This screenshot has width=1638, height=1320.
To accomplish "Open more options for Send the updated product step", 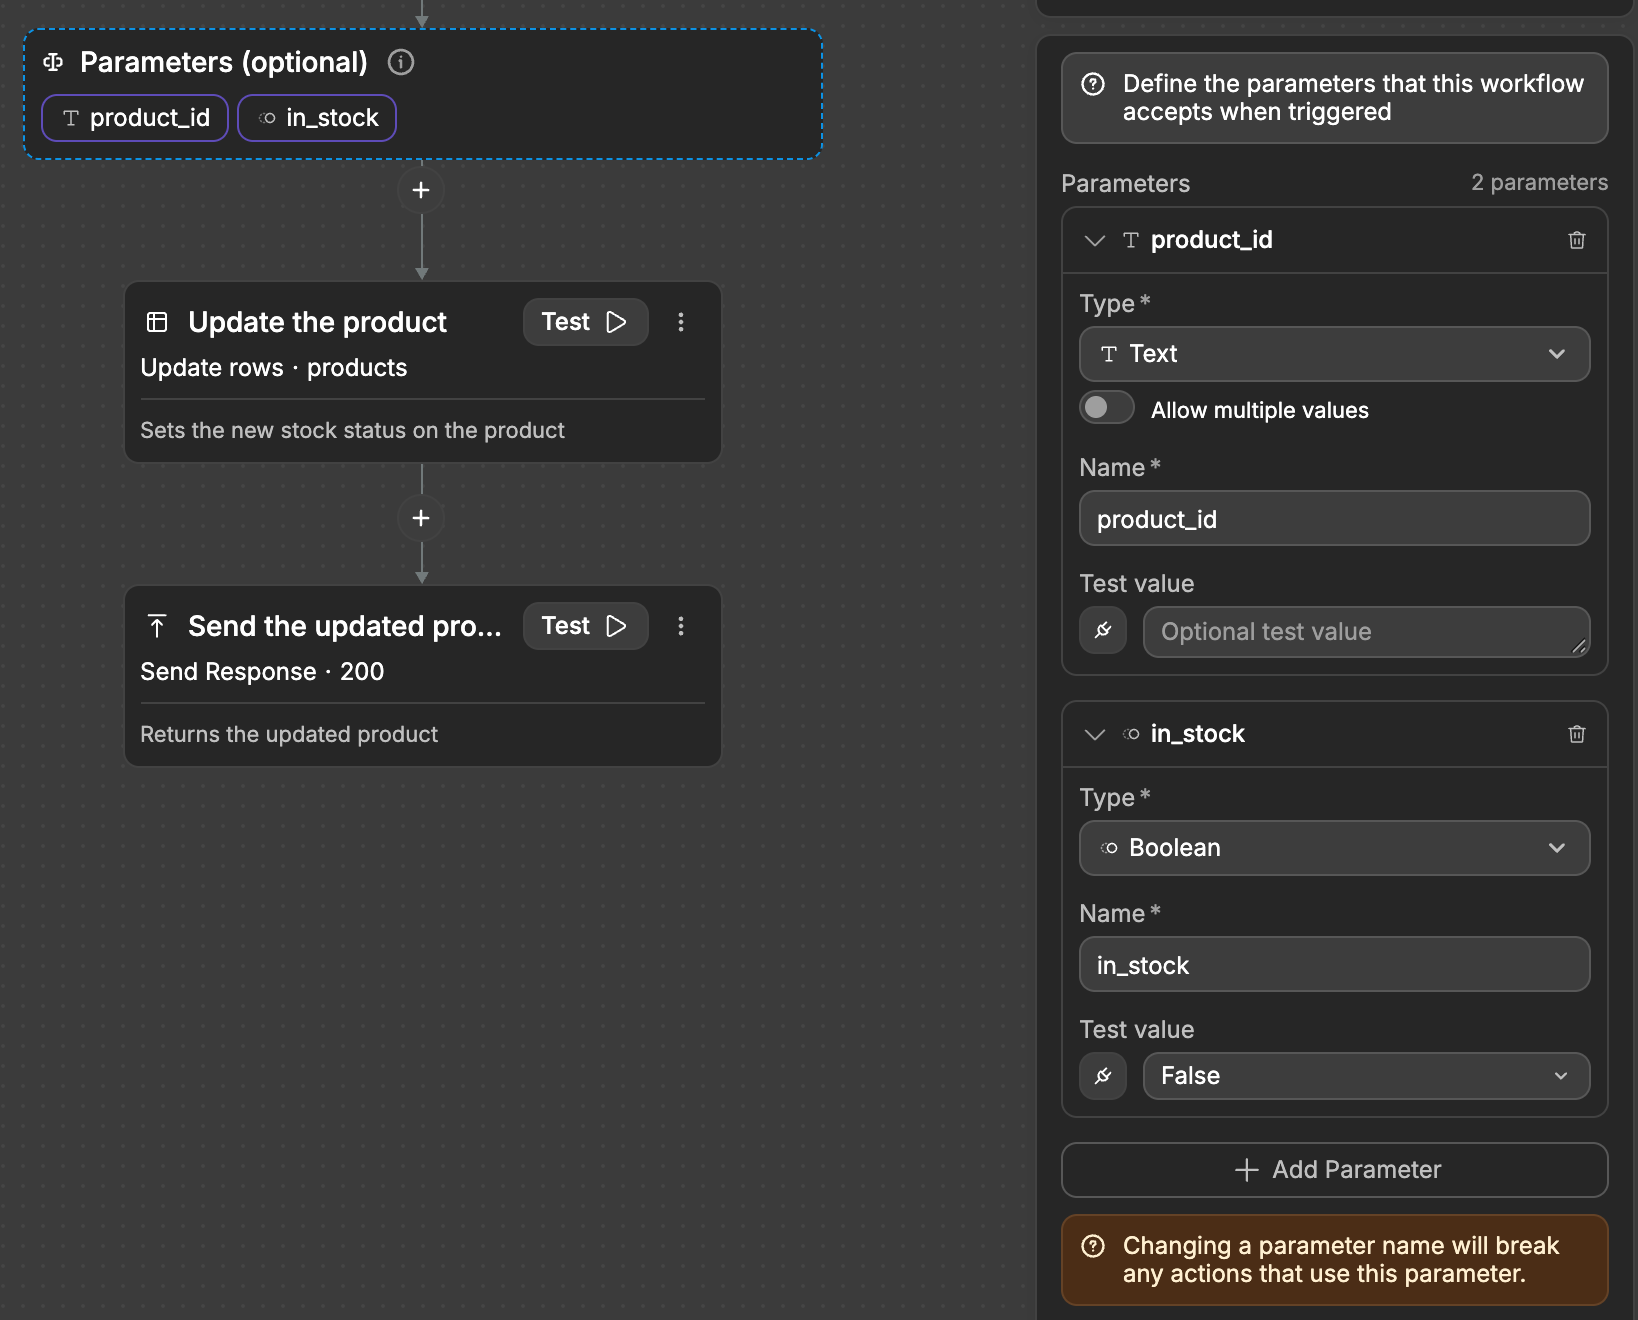I will point(681,626).
